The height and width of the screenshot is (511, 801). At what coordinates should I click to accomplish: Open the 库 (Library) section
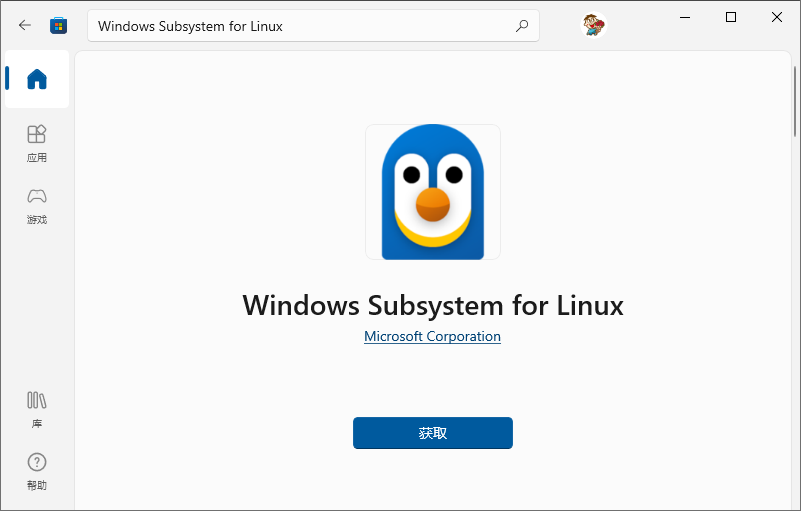click(x=37, y=410)
